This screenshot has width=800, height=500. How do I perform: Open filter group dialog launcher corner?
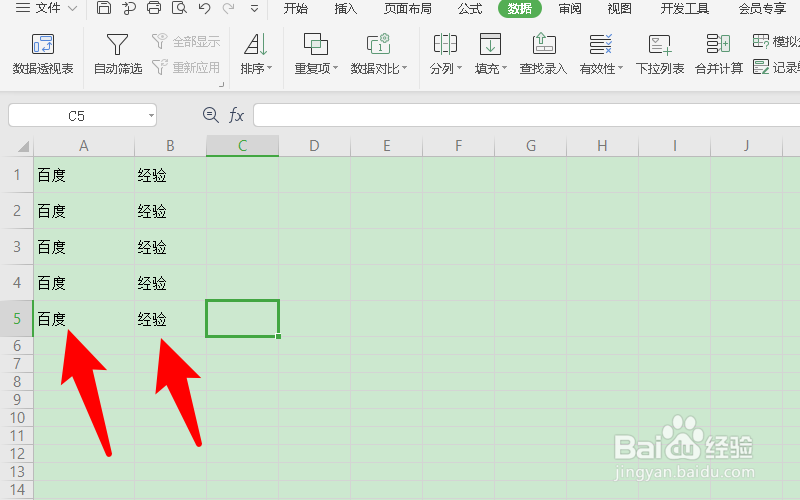tap(221, 85)
